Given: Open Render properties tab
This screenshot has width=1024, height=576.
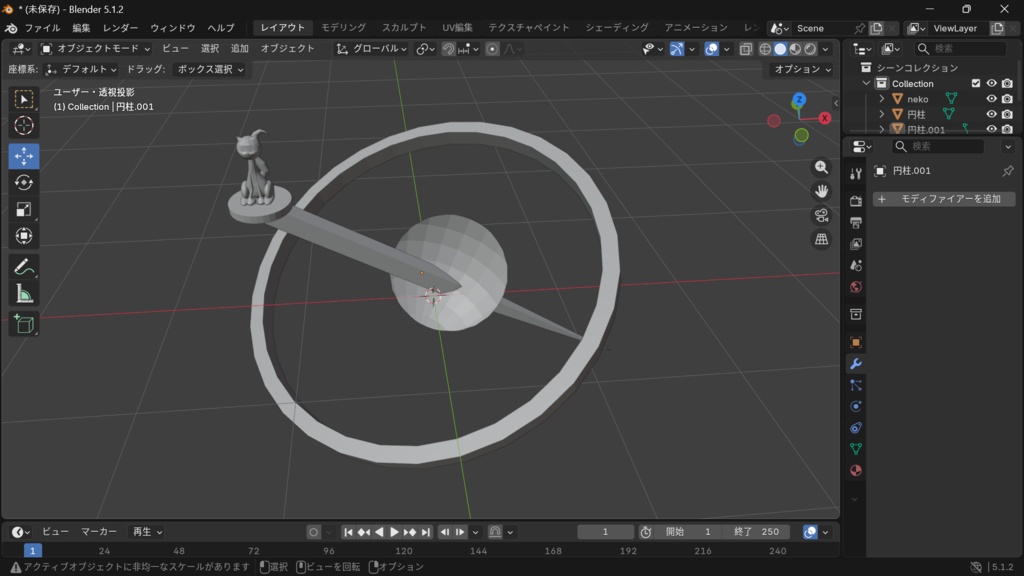Looking at the screenshot, I should 856,201.
